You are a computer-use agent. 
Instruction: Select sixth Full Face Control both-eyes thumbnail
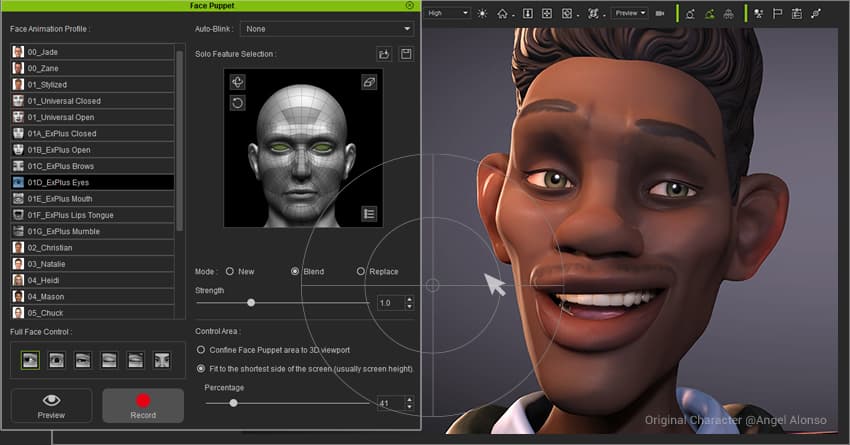162,360
